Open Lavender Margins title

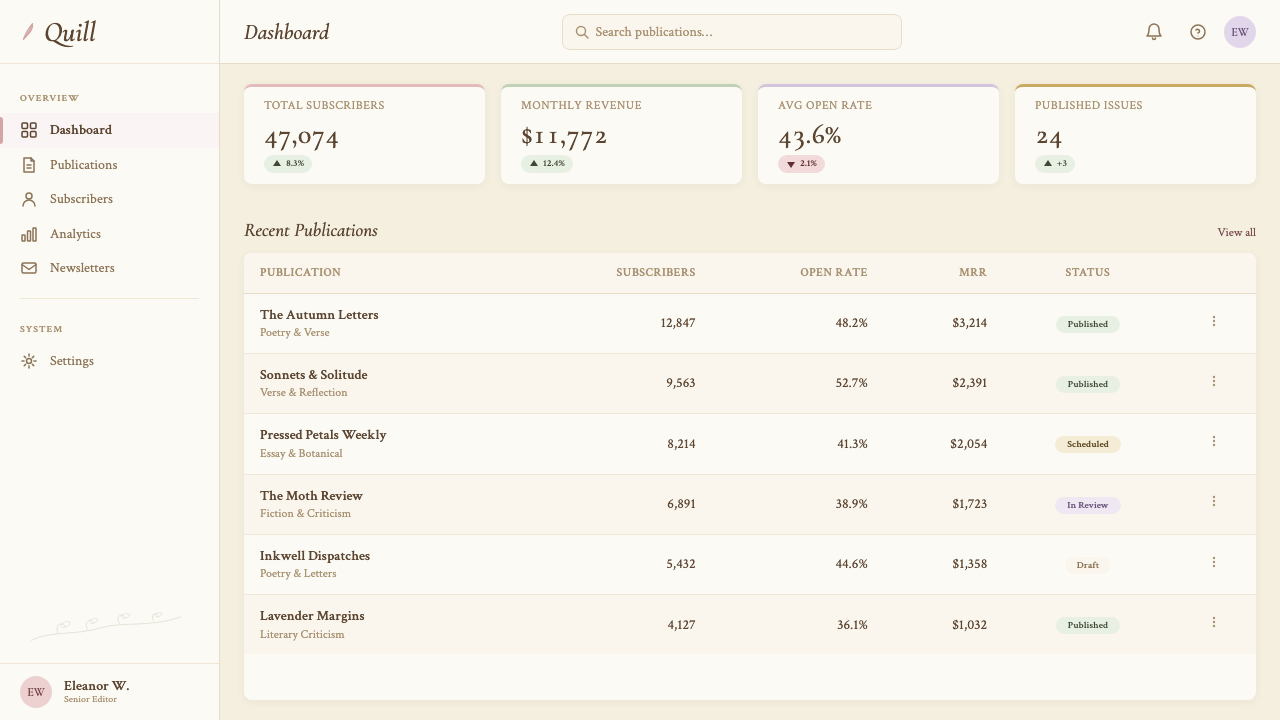[312, 616]
